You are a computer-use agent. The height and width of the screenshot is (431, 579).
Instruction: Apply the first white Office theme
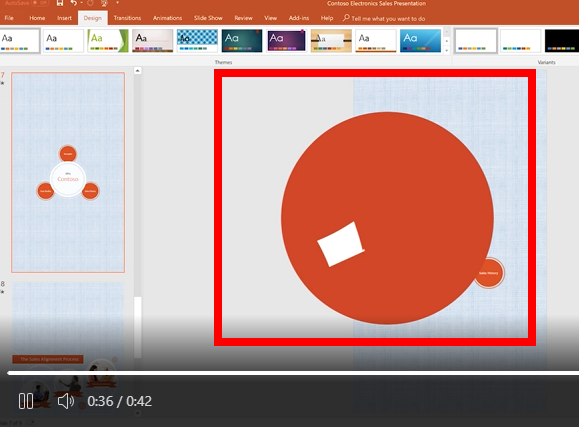(x=20, y=41)
